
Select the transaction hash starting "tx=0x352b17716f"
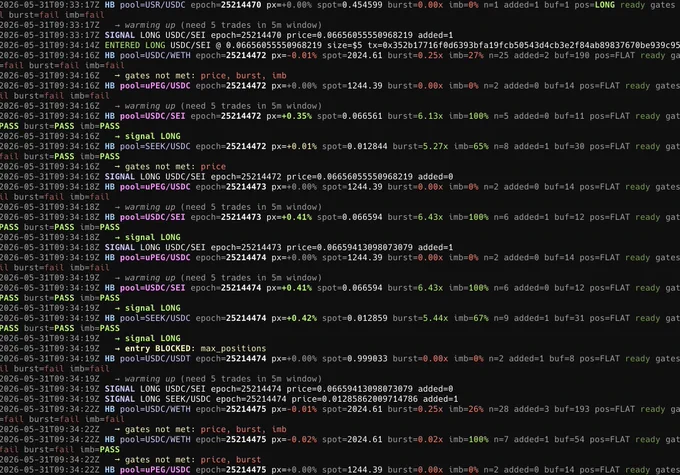(x=523, y=45)
